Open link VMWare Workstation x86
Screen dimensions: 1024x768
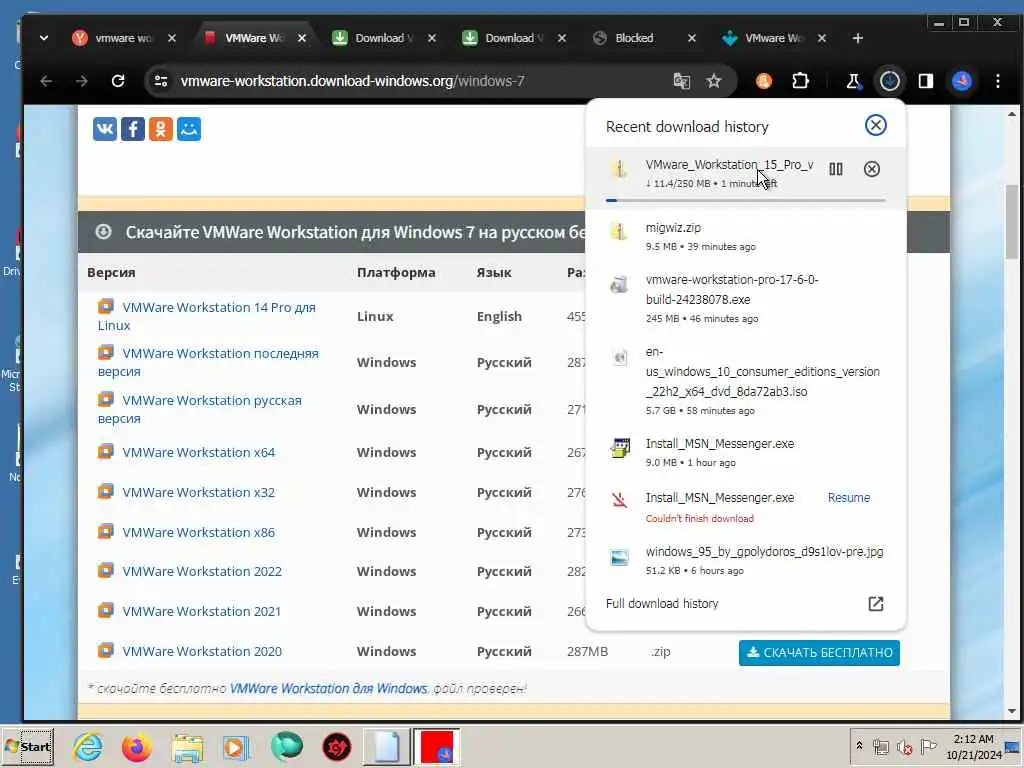coord(199,532)
